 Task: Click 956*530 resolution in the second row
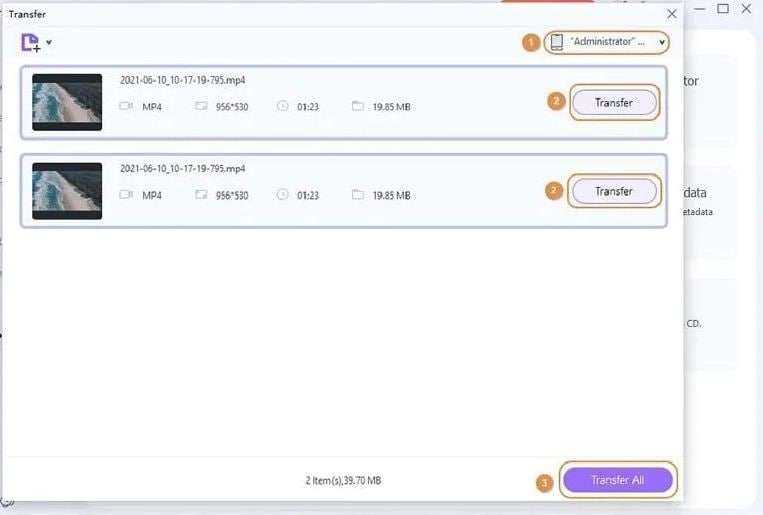click(232, 195)
